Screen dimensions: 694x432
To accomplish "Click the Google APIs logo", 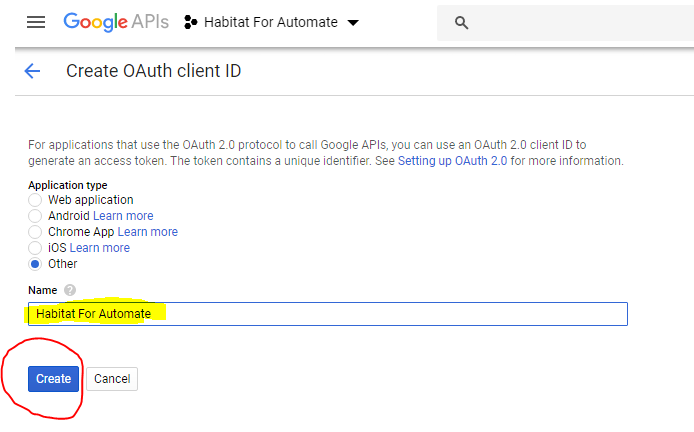I will 116,22.
